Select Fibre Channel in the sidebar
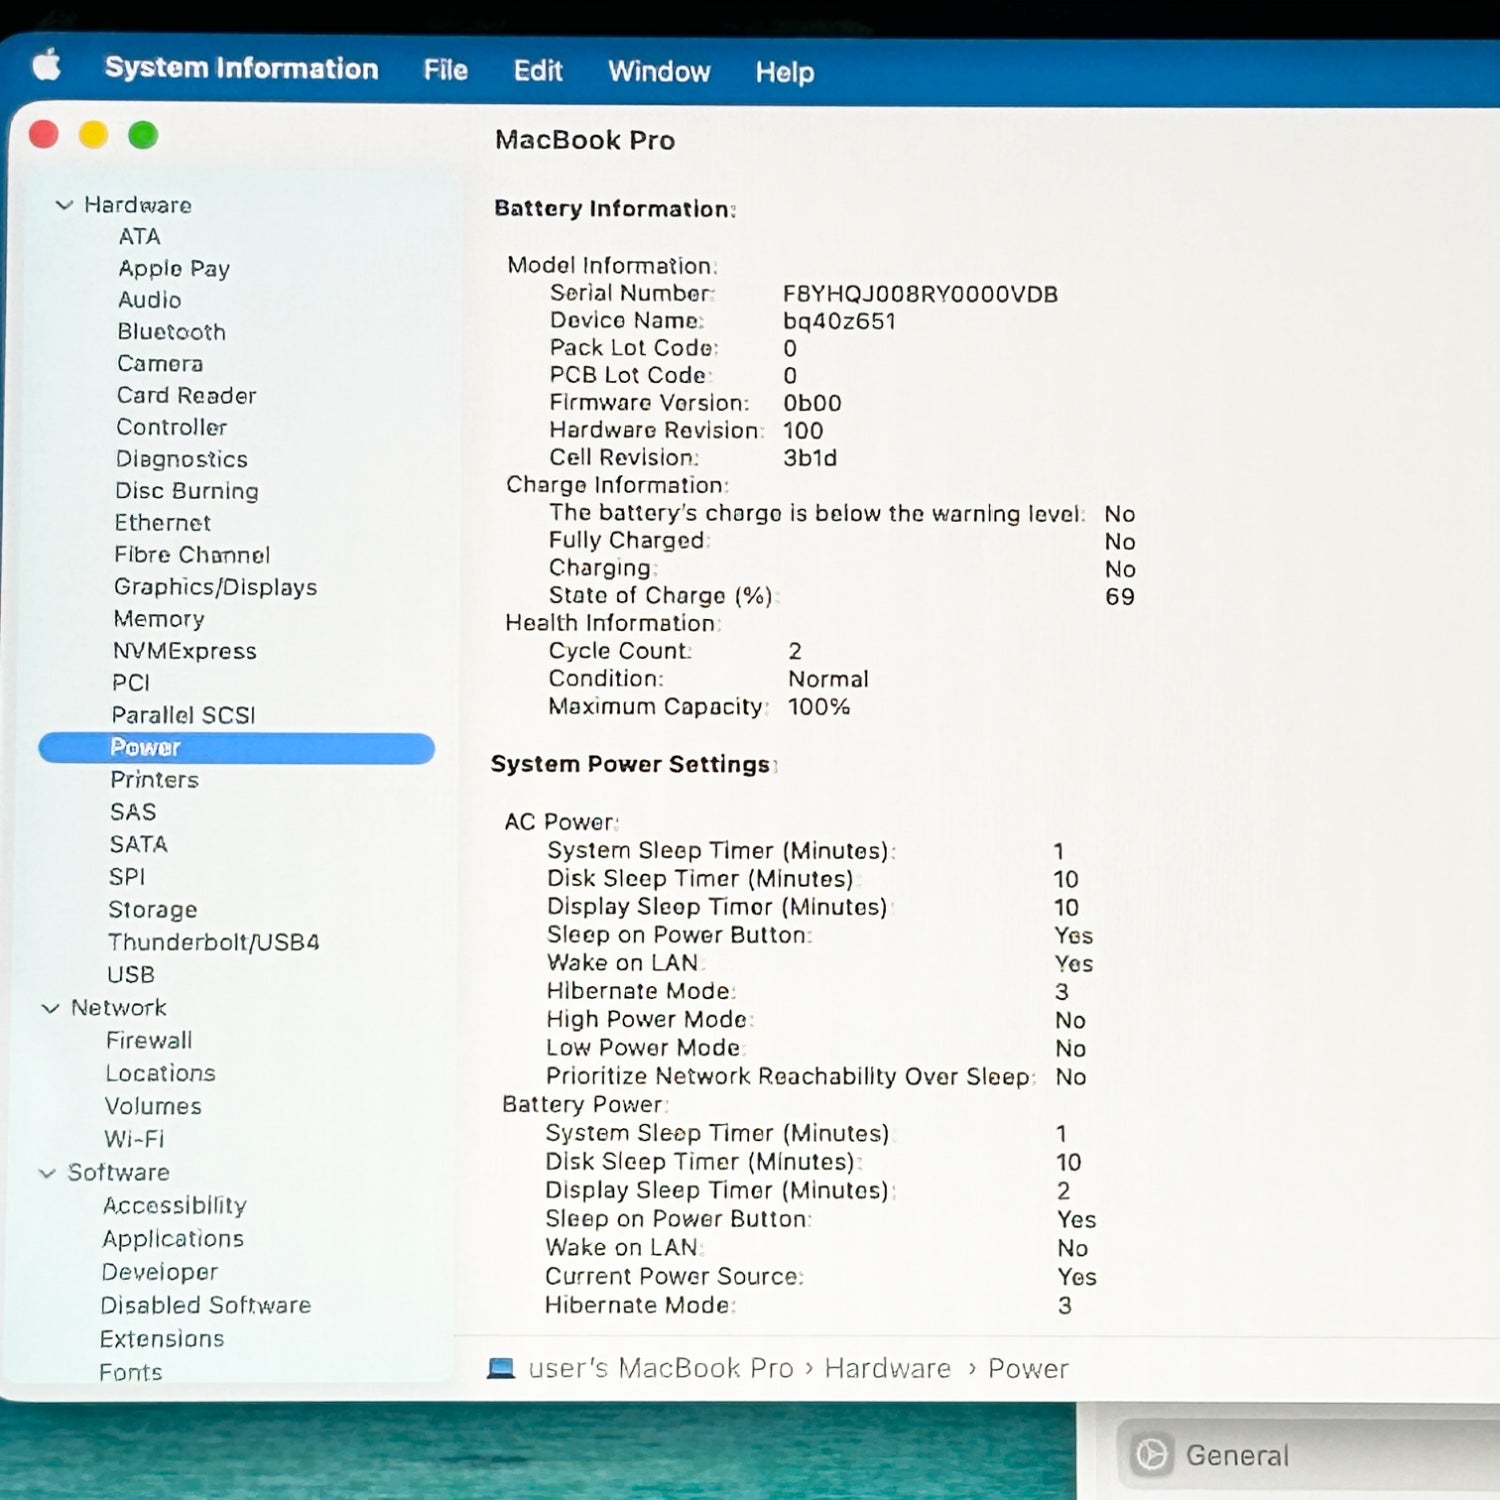 pyautogui.click(x=192, y=555)
